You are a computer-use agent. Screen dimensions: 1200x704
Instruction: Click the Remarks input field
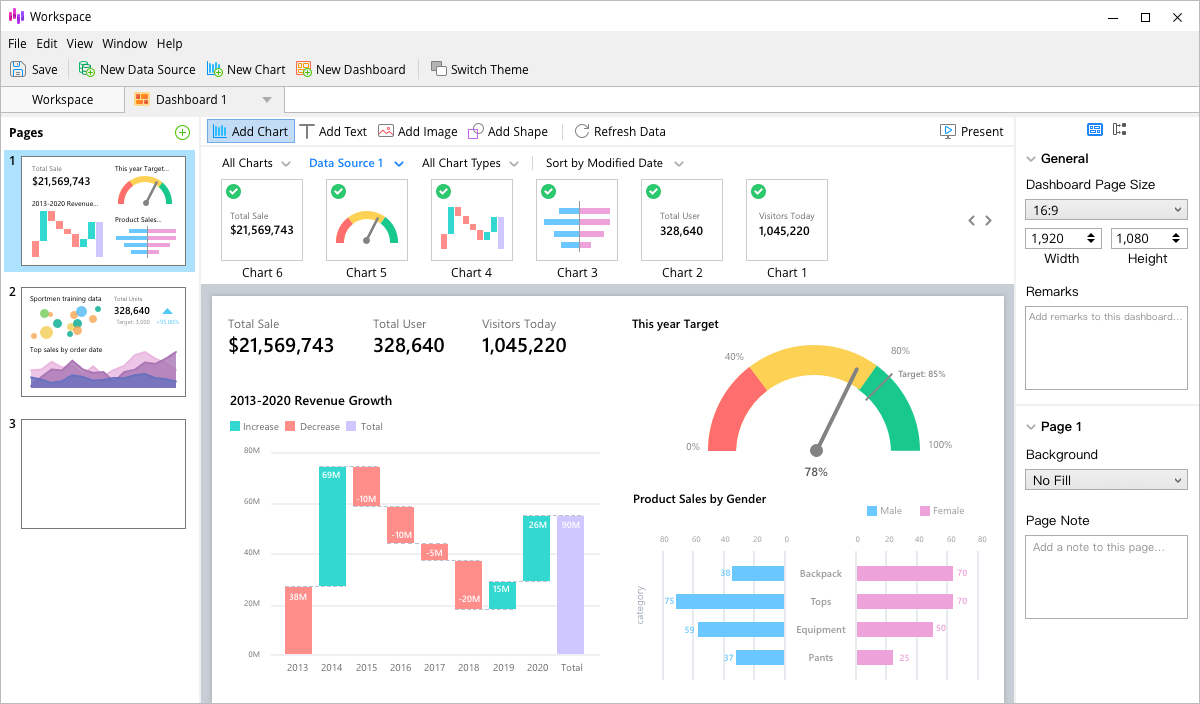(1106, 348)
